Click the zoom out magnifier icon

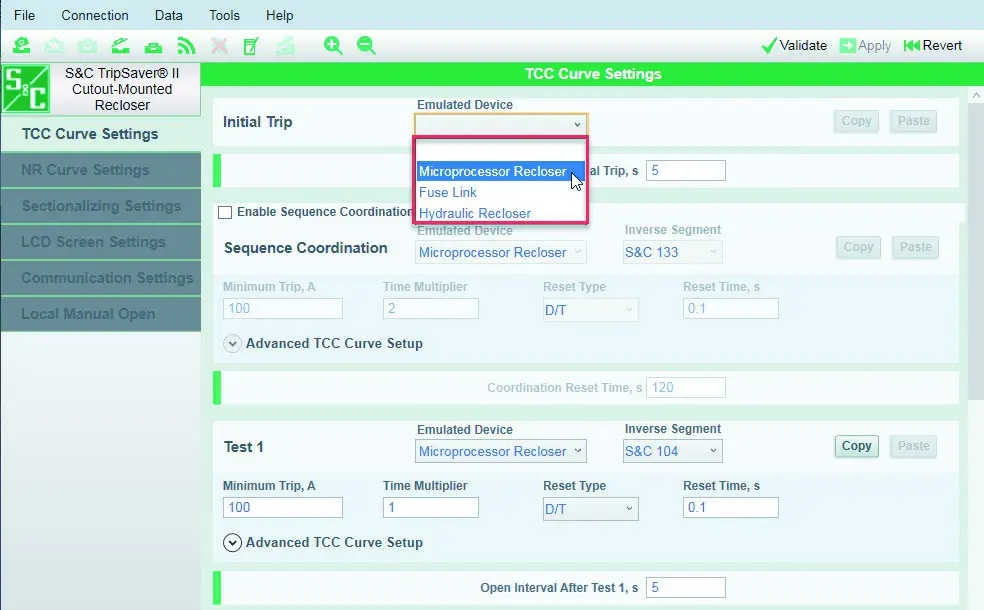click(366, 45)
